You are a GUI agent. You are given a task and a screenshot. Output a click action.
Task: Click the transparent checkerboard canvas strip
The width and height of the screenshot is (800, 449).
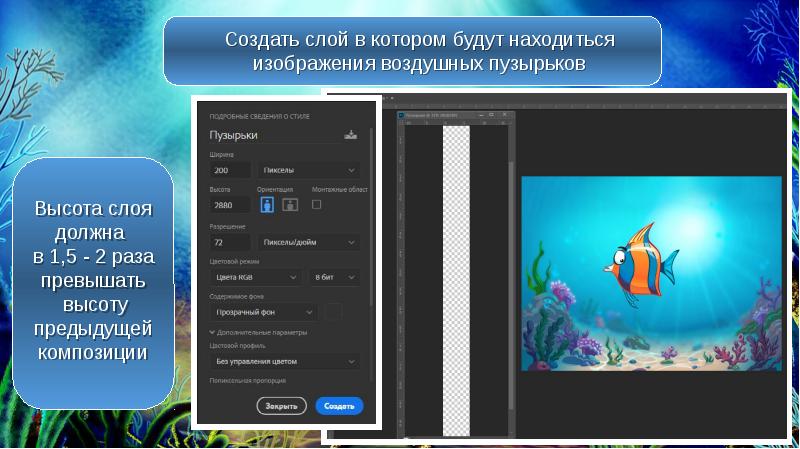coord(456,280)
